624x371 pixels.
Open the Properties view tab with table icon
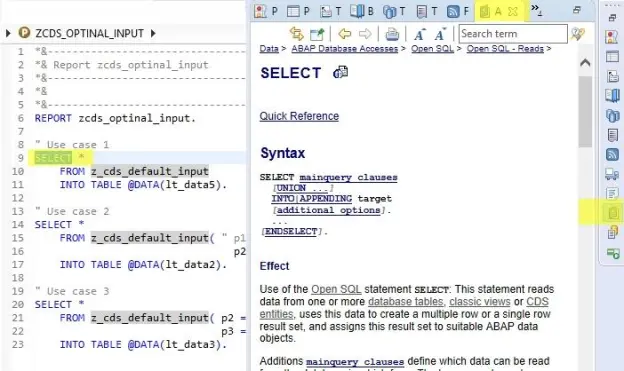pos(298,11)
